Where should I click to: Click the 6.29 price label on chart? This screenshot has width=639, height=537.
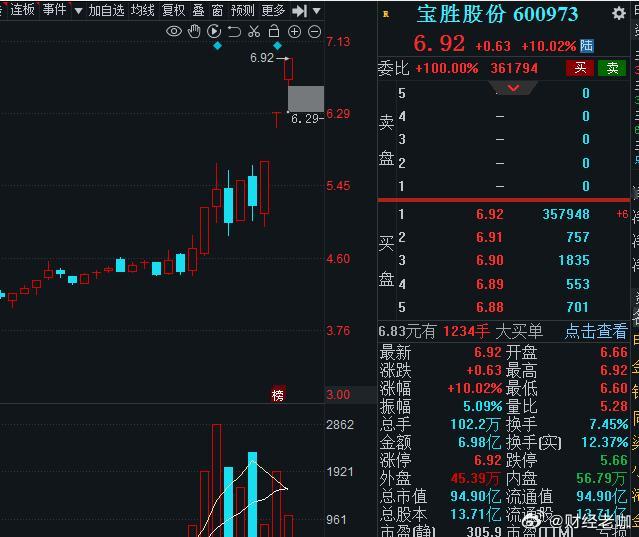point(305,119)
